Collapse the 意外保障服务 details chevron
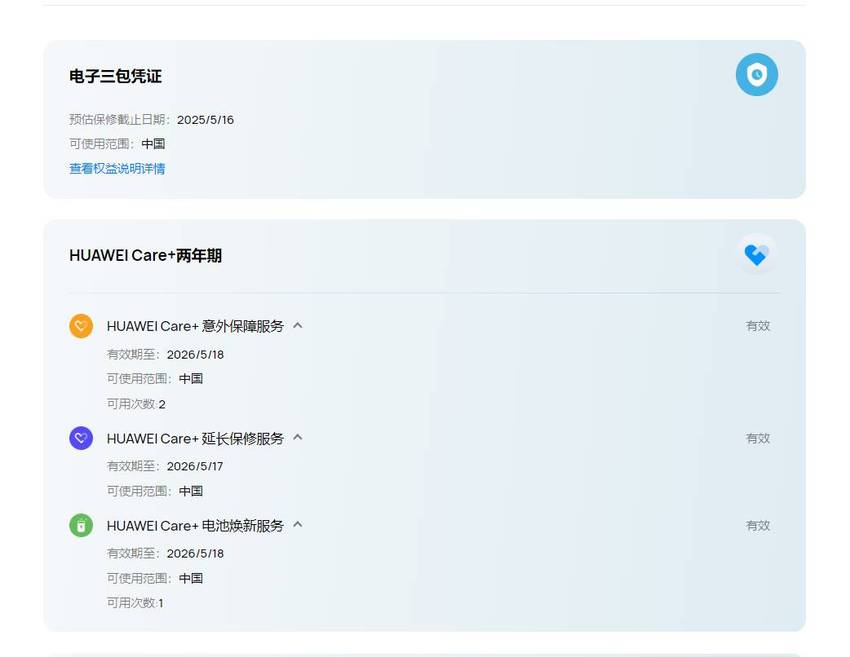This screenshot has width=850, height=657. [298, 325]
